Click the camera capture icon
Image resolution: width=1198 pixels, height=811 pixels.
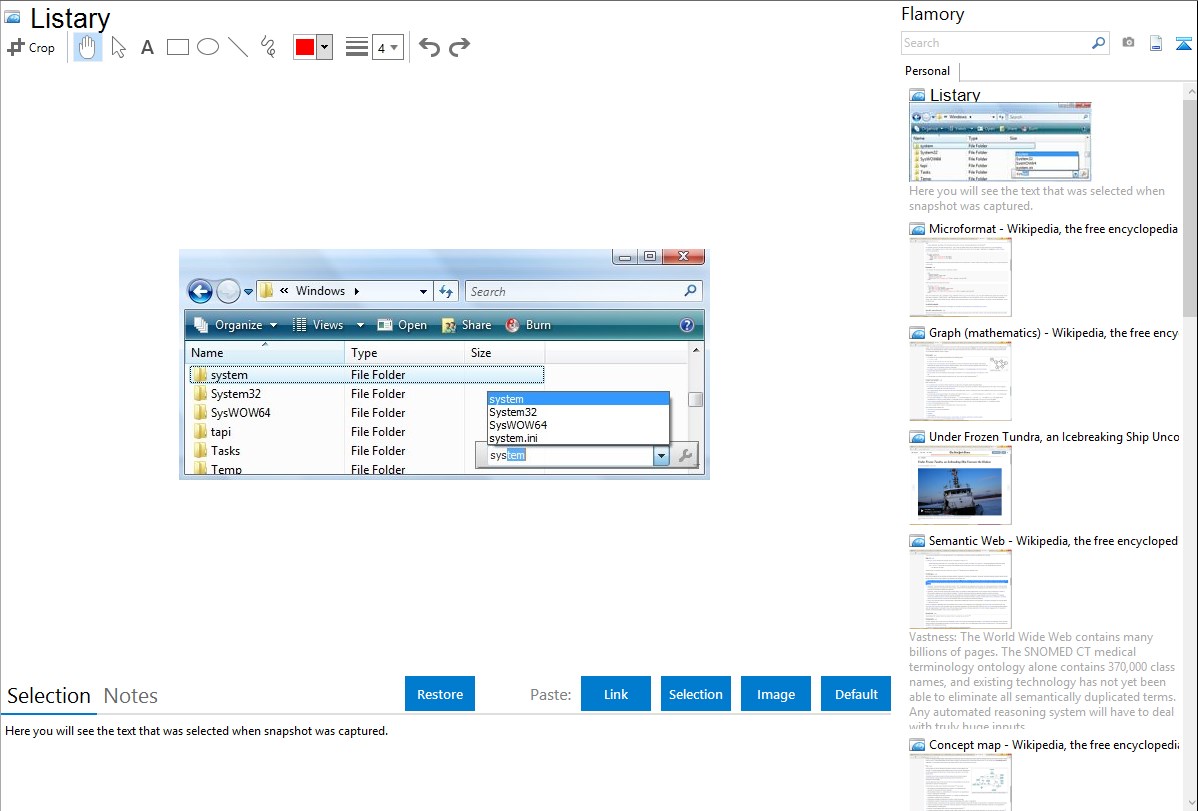click(x=1128, y=43)
